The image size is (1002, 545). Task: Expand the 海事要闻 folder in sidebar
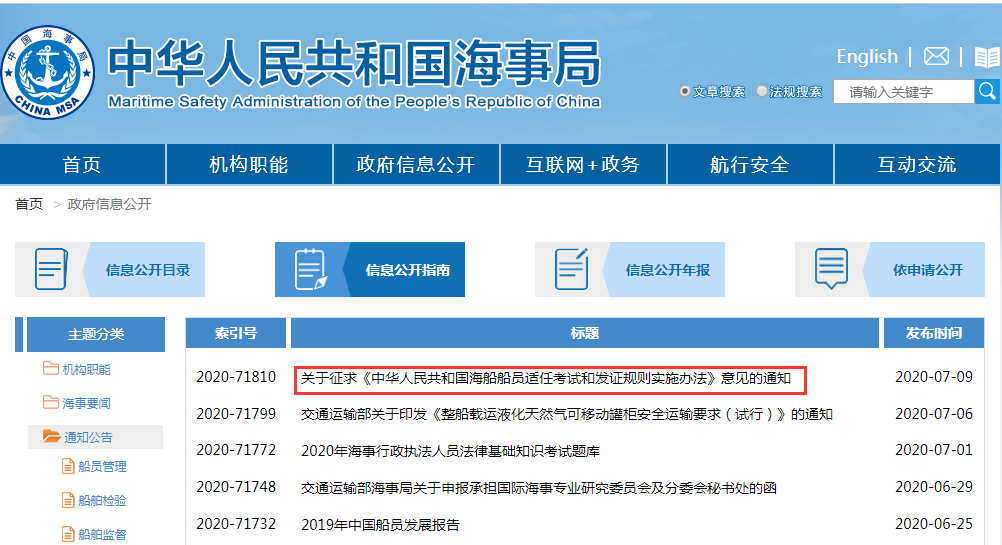[51, 403]
